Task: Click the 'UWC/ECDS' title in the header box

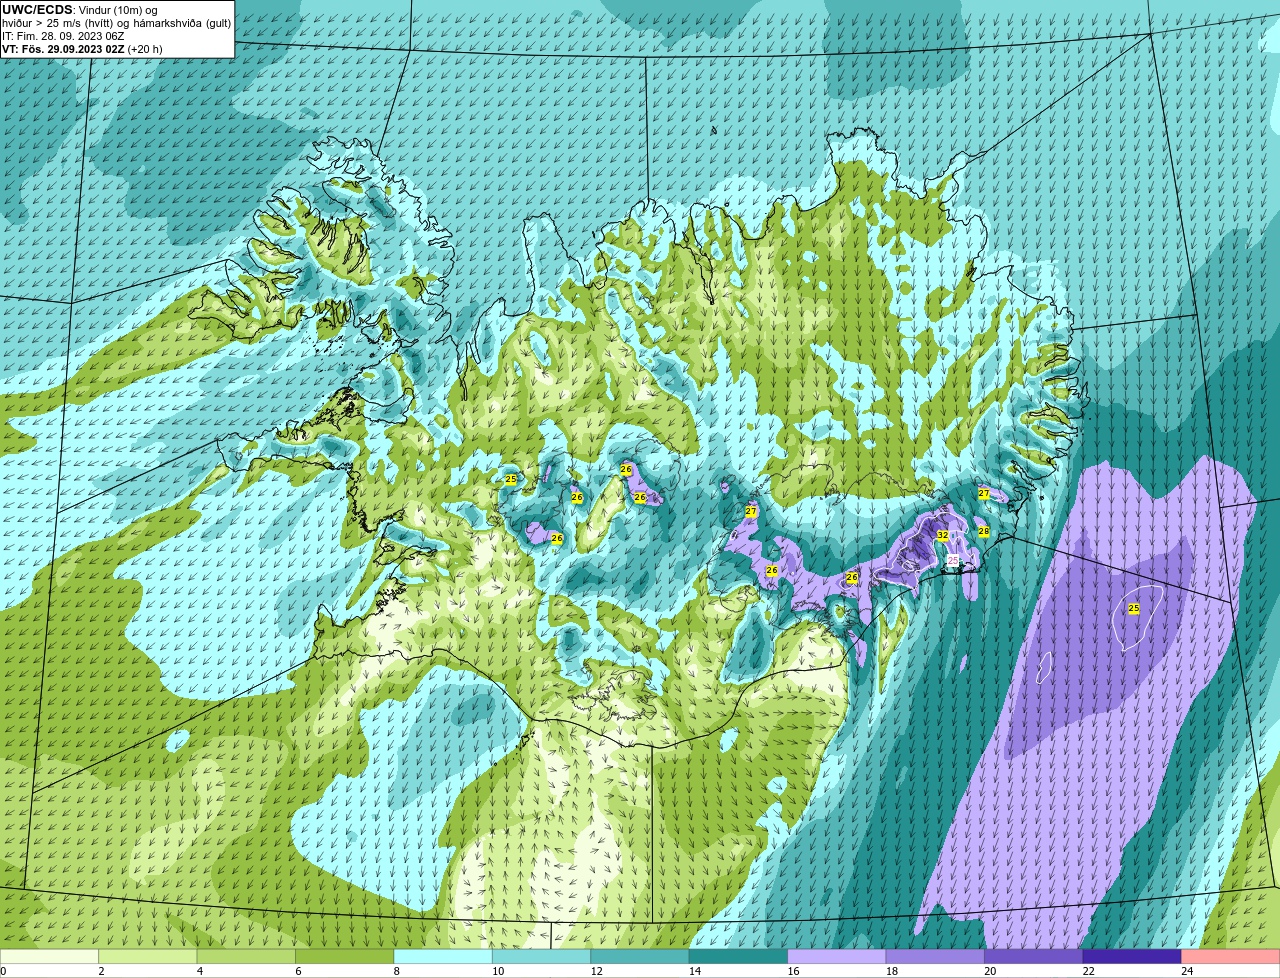Action: tap(37, 10)
